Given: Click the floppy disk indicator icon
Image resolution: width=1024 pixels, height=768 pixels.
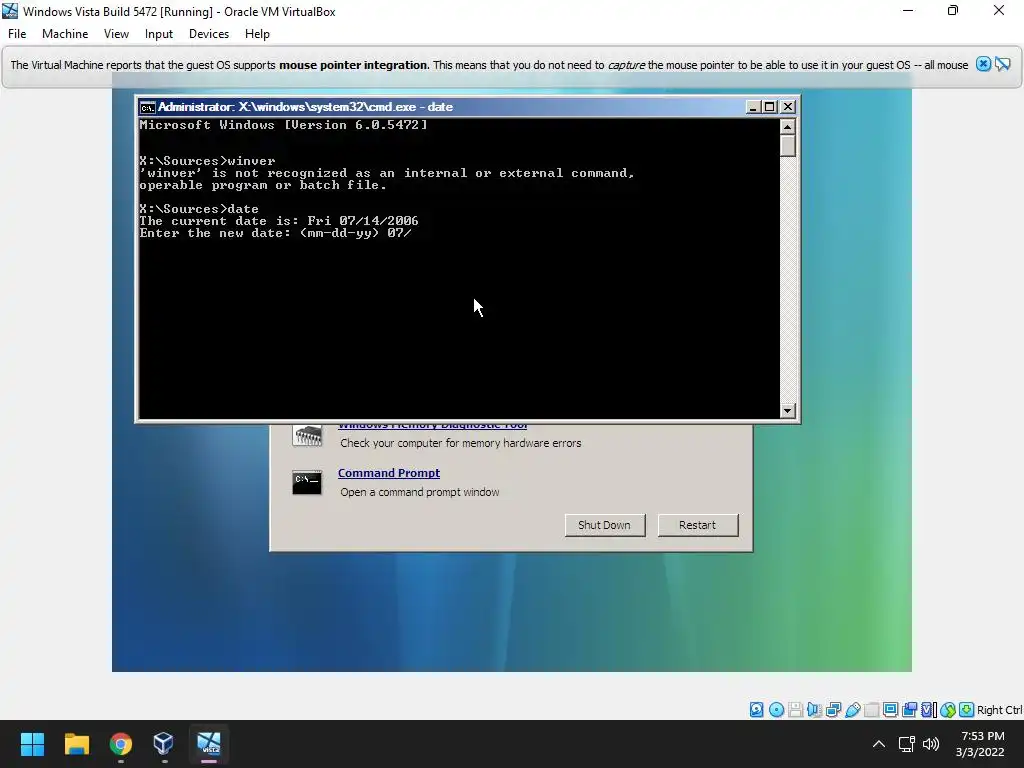Looking at the screenshot, I should click(795, 710).
